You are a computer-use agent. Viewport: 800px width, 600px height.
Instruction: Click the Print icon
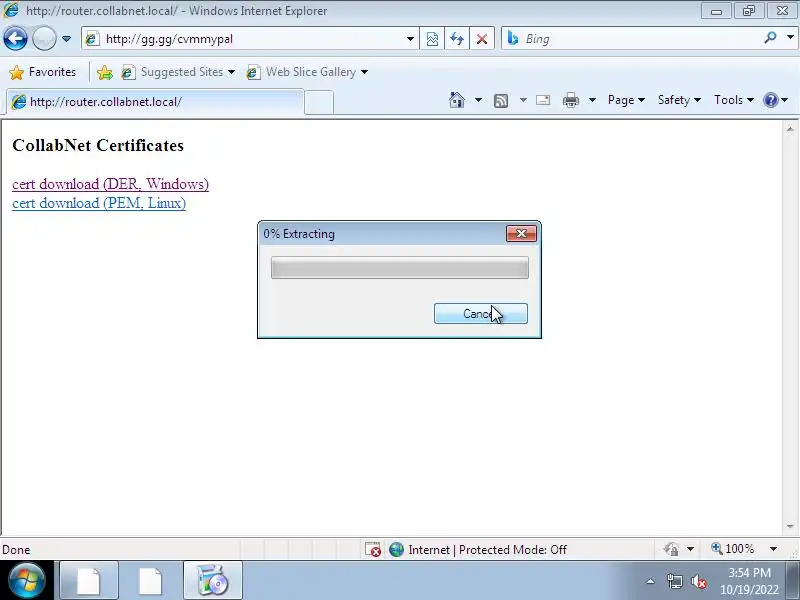click(570, 100)
